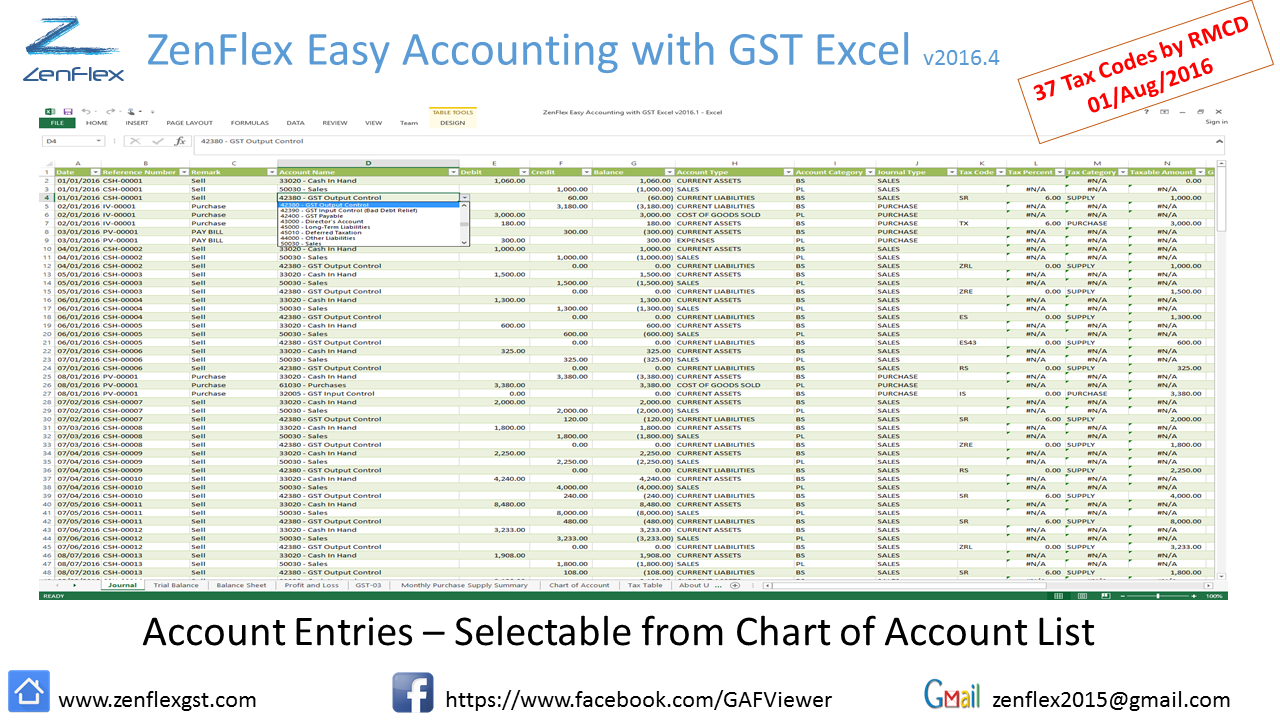The width and height of the screenshot is (1280, 720).
Task: Open the HOME ribbon tab
Action: 97,123
